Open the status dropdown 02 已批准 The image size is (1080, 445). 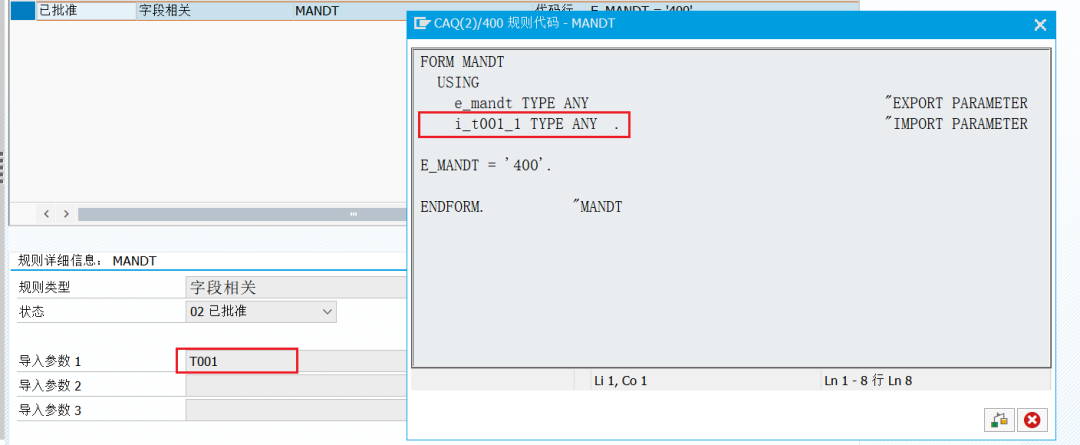tap(261, 311)
